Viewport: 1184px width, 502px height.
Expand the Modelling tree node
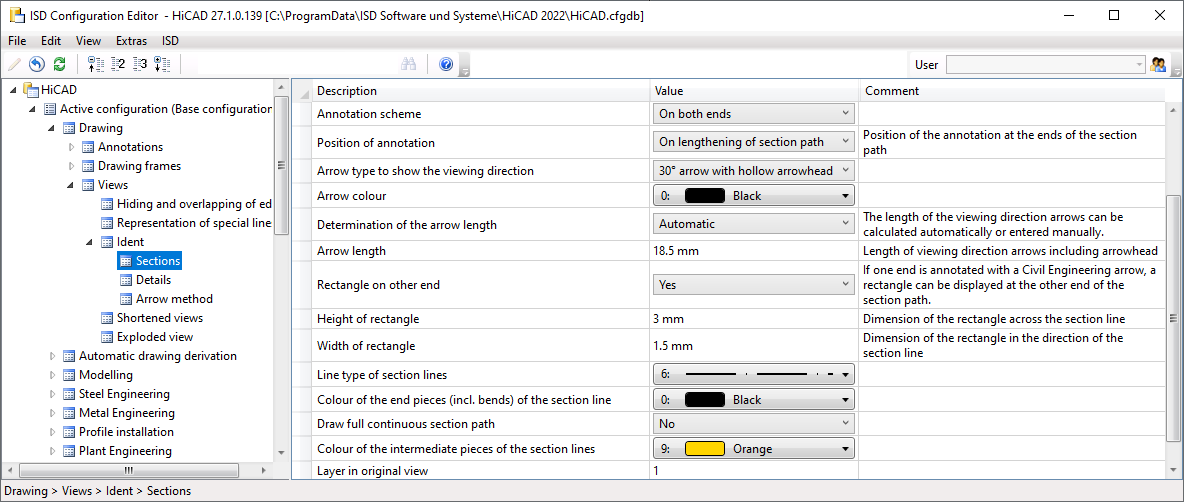click(x=53, y=375)
